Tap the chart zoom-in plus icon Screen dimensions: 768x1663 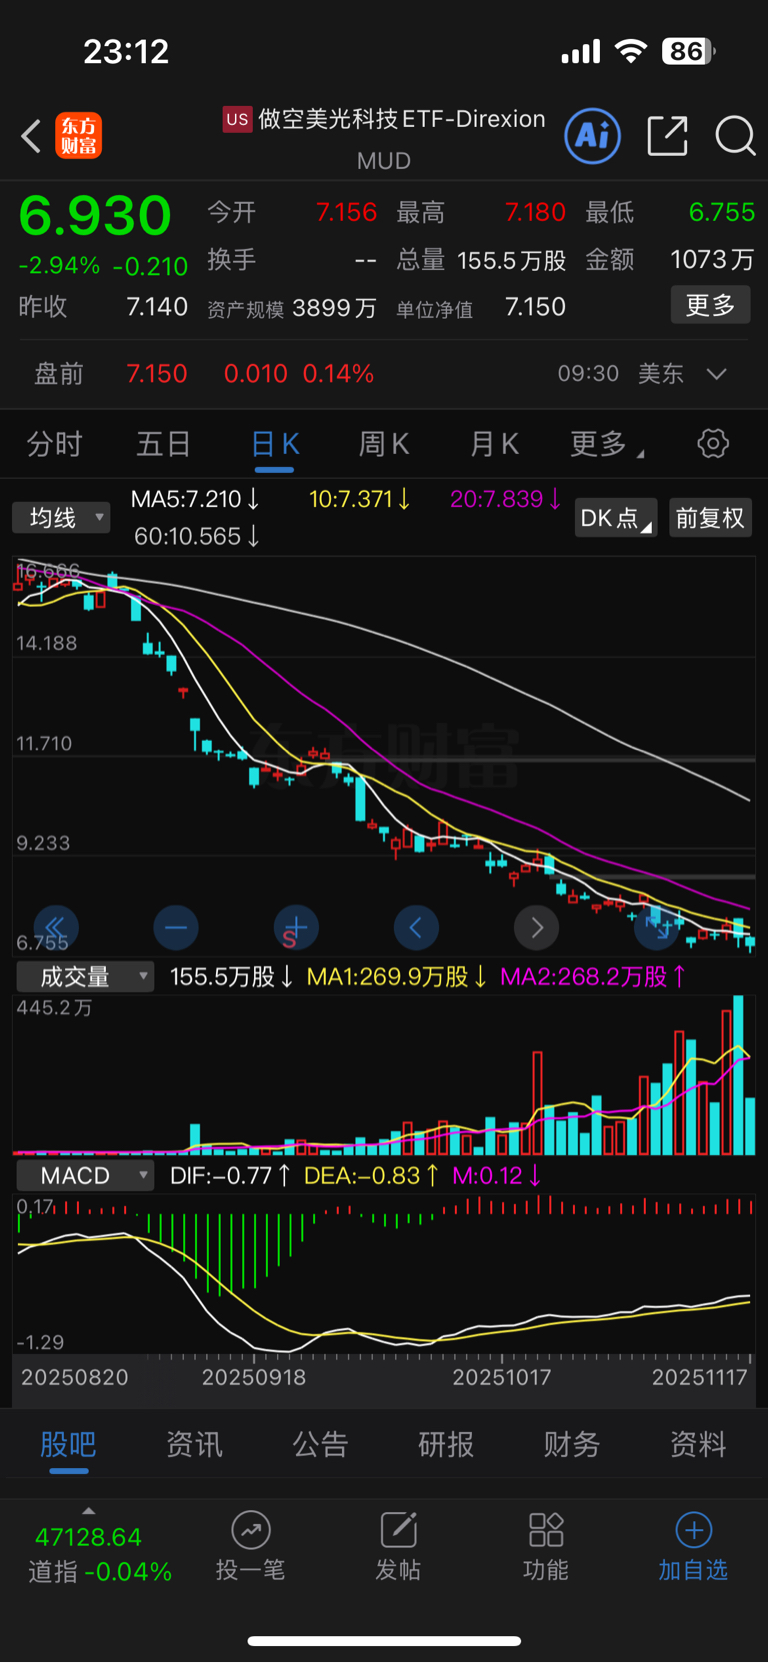pyautogui.click(x=296, y=928)
